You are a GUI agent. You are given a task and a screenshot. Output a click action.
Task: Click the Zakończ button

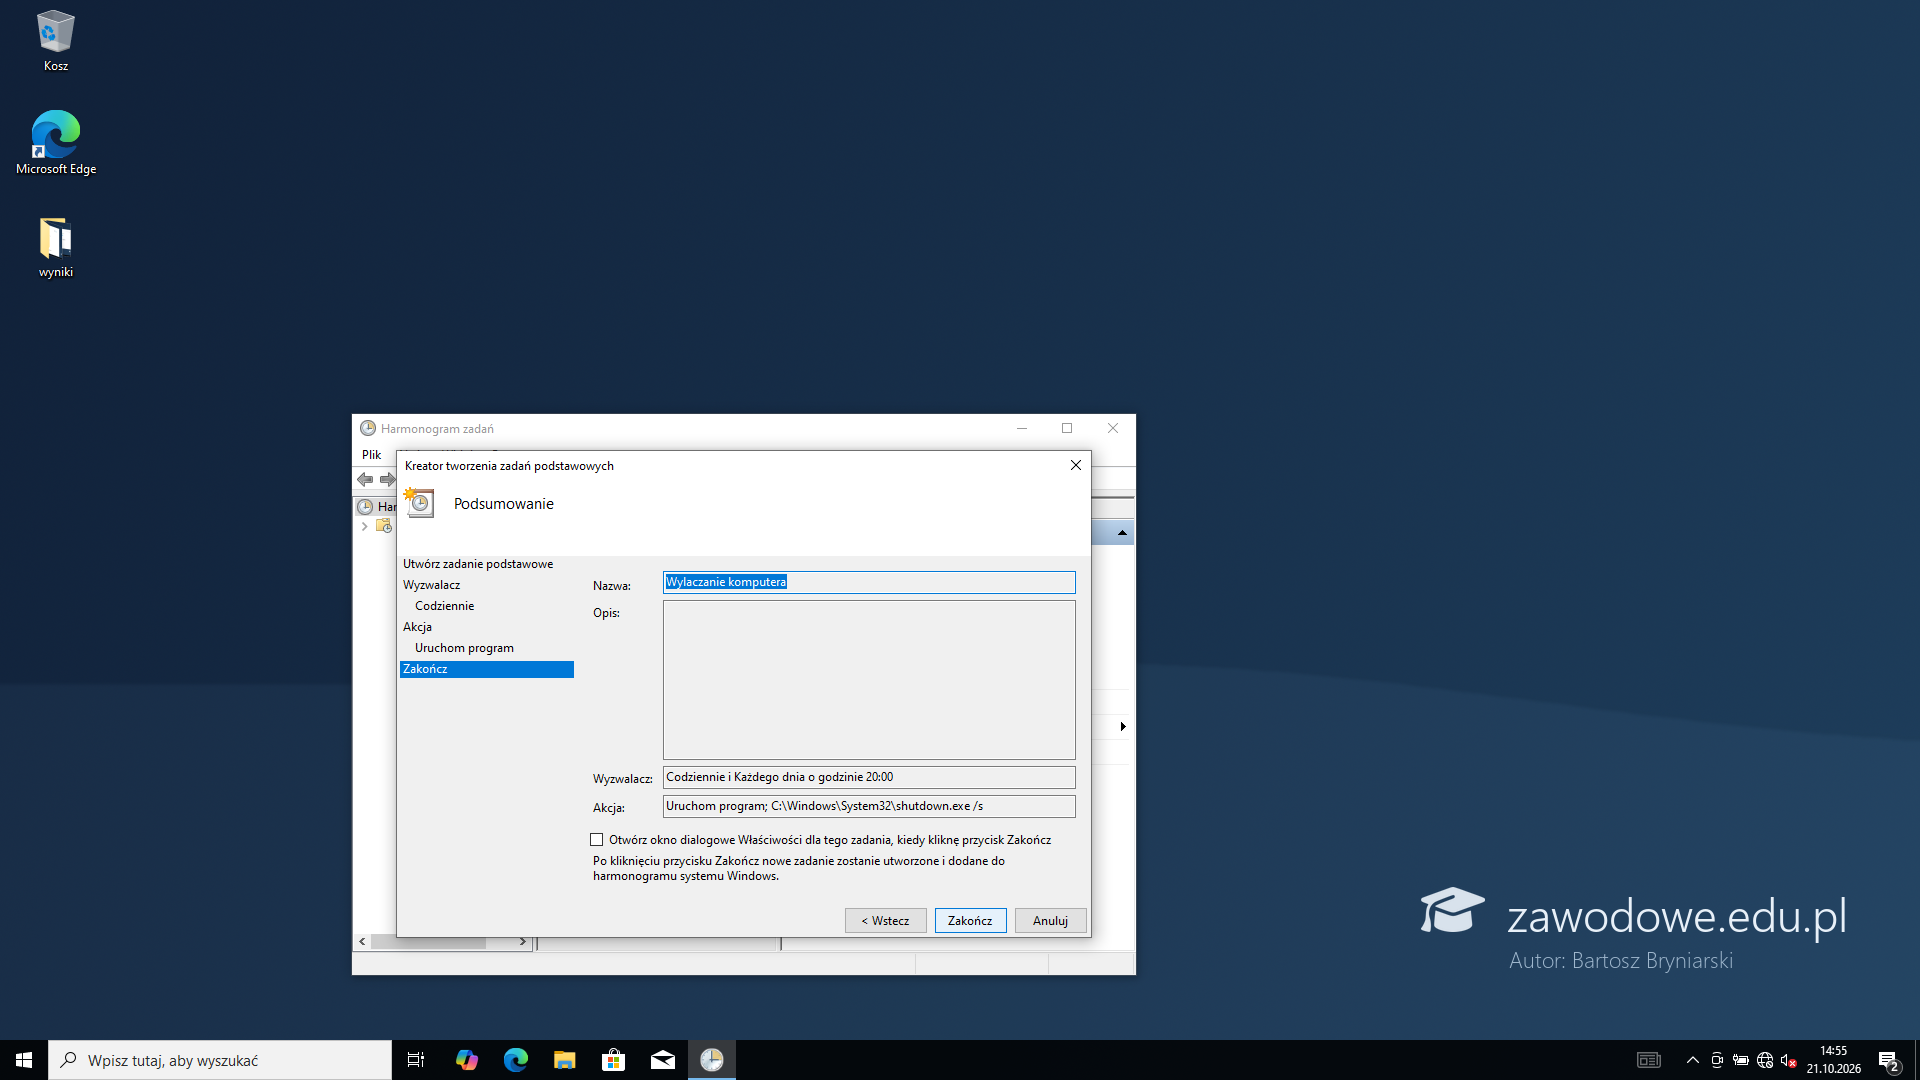coord(970,921)
